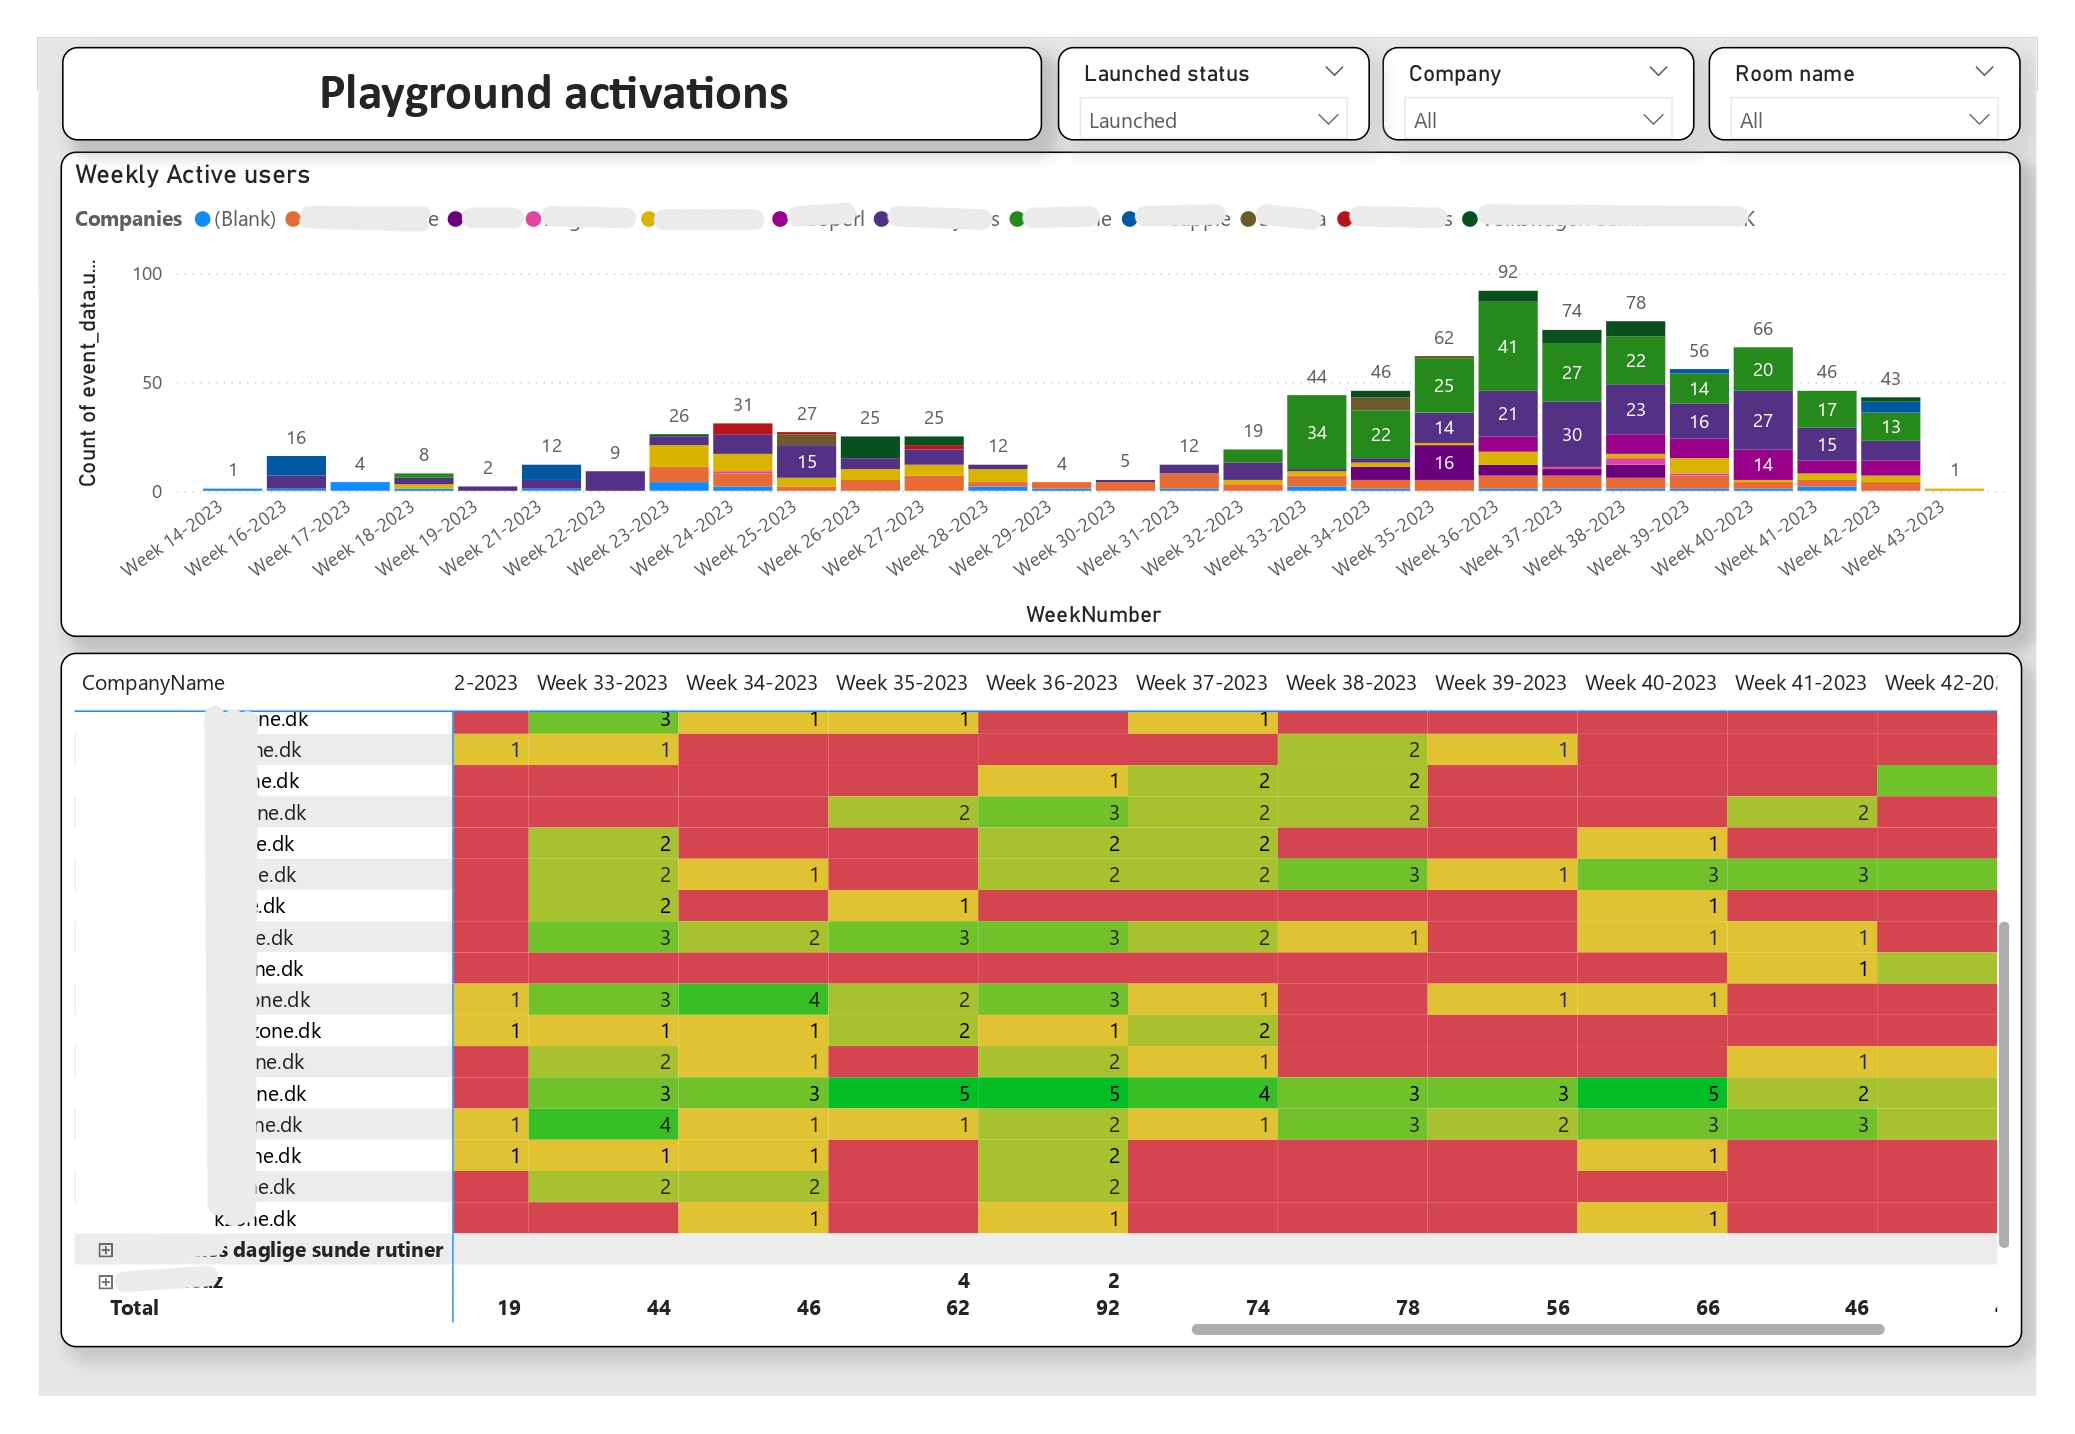Click the red company legend dot
The image size is (2075, 1434).
(x=1344, y=218)
